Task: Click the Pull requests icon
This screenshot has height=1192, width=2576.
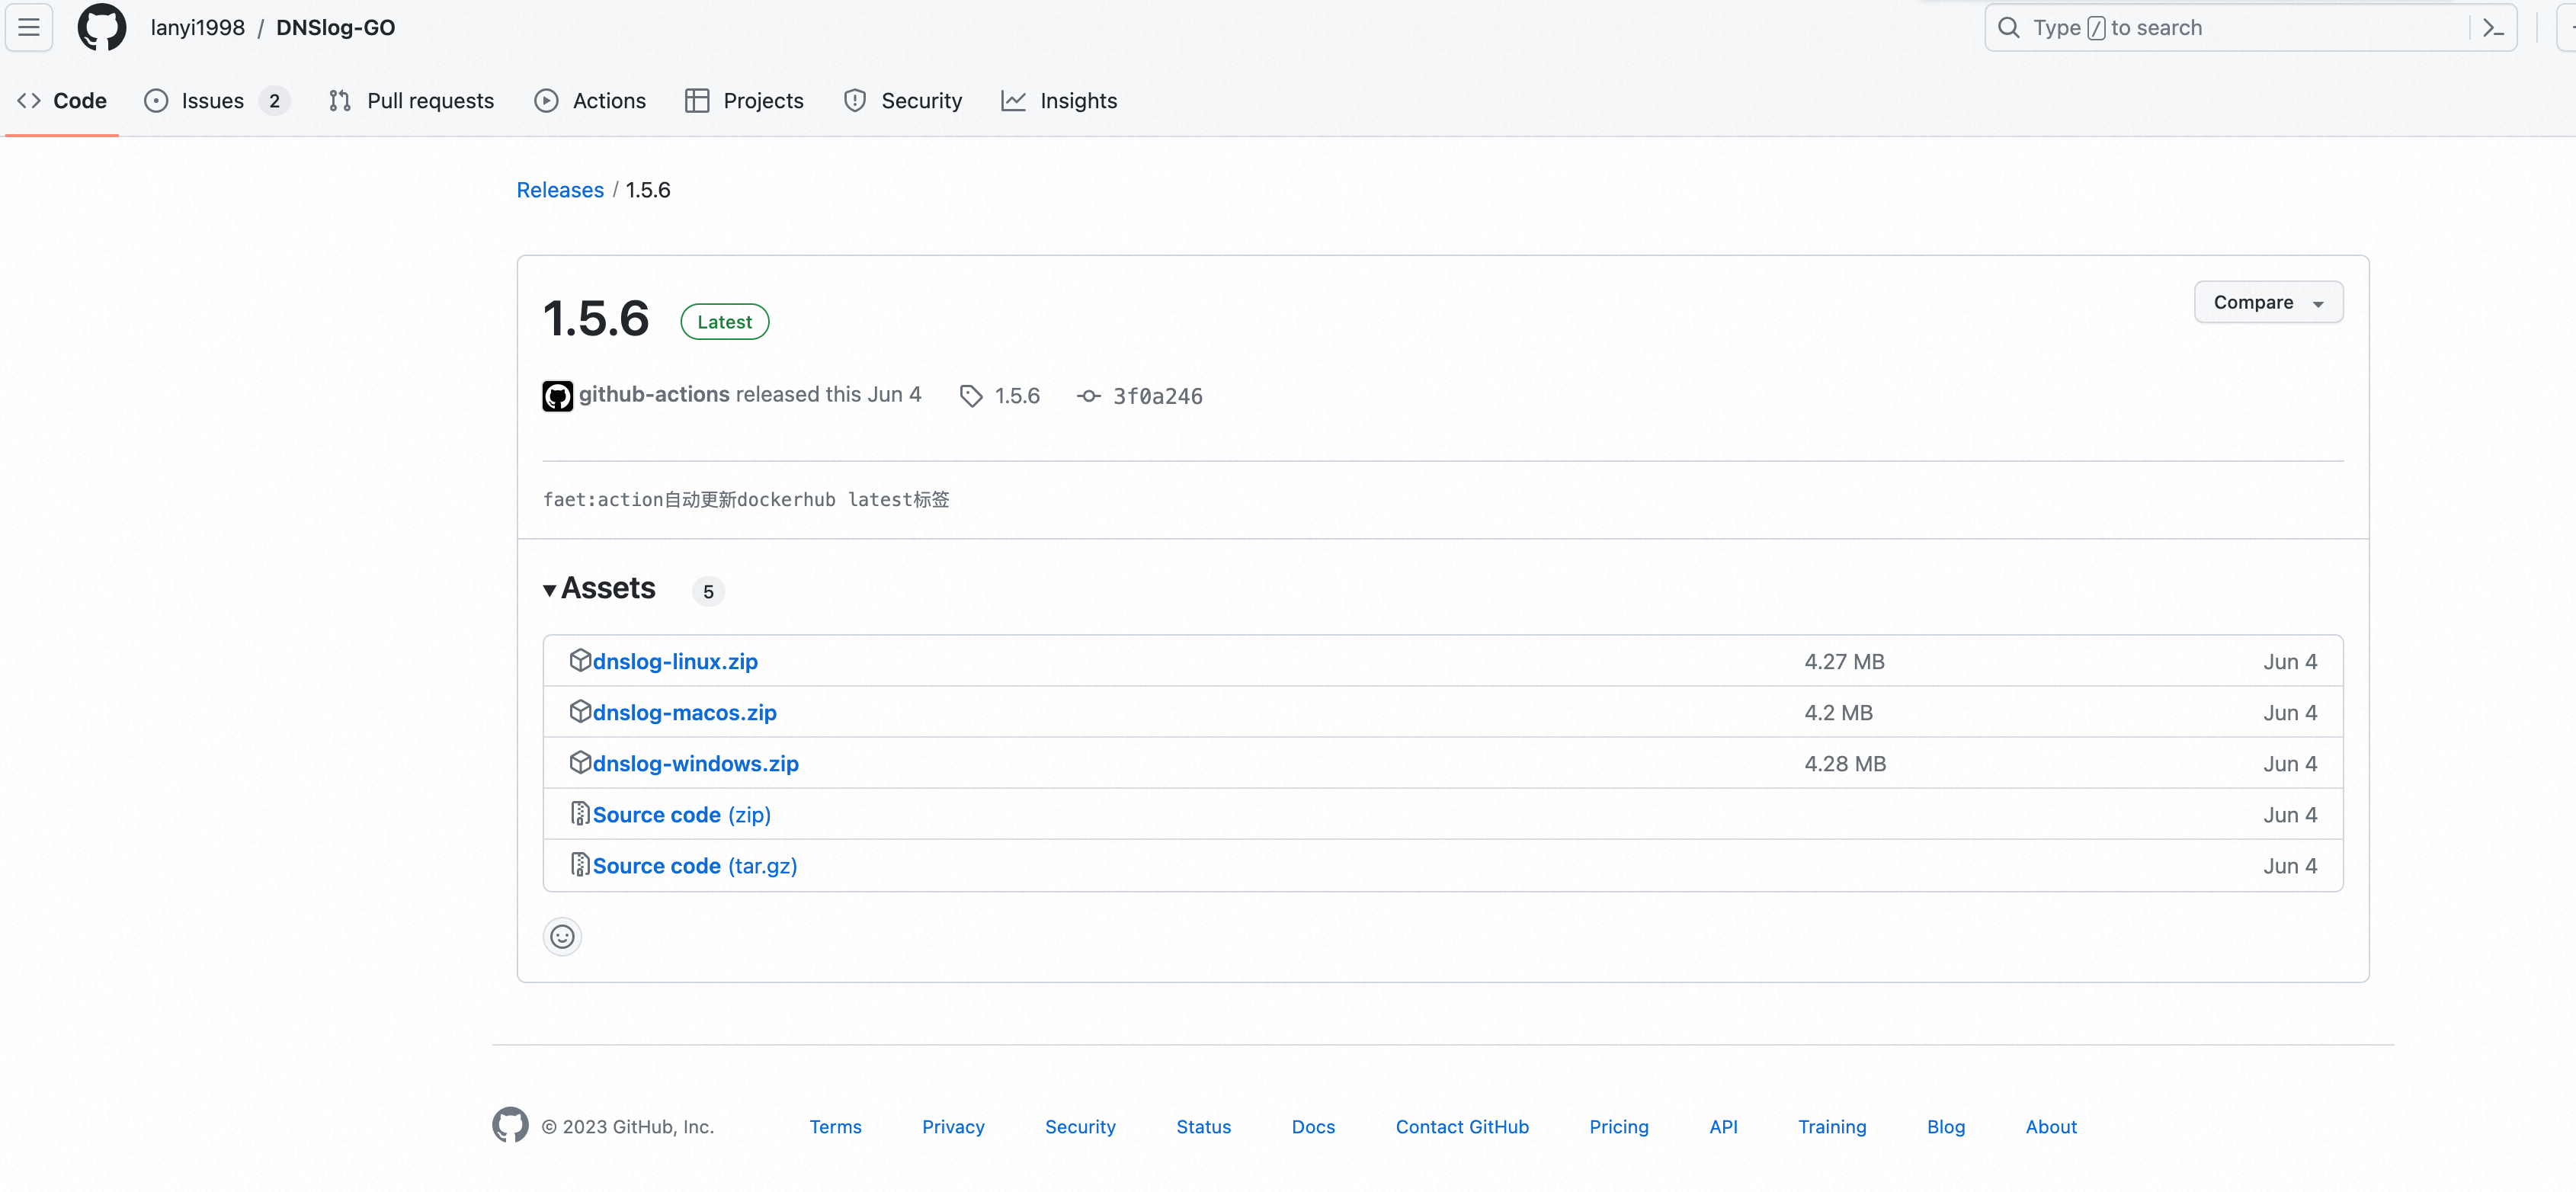Action: point(340,100)
